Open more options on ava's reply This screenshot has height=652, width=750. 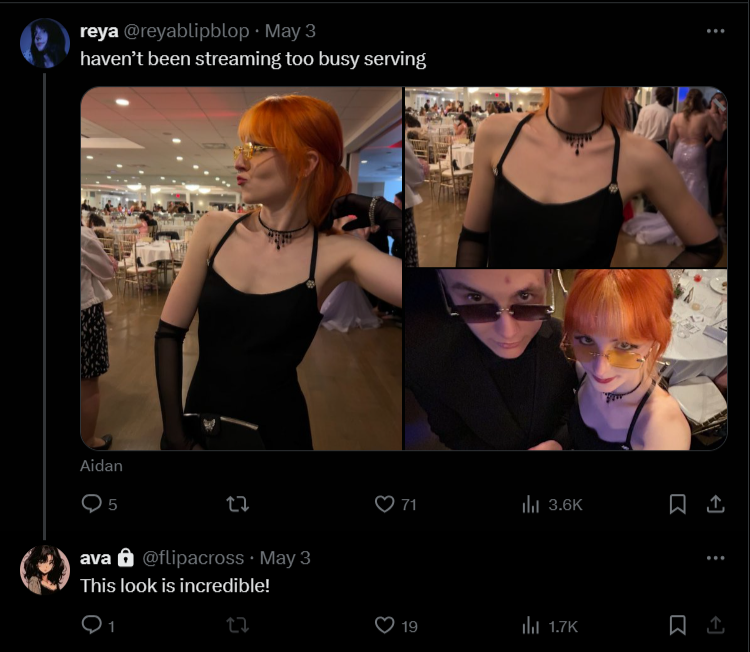pos(716,558)
